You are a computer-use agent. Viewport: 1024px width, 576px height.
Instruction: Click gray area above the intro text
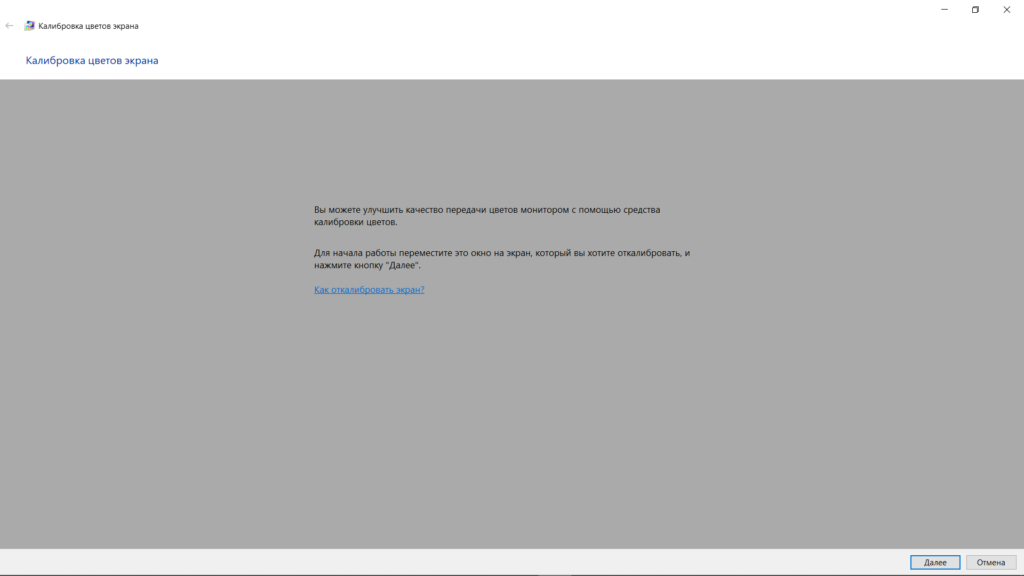click(x=500, y=140)
